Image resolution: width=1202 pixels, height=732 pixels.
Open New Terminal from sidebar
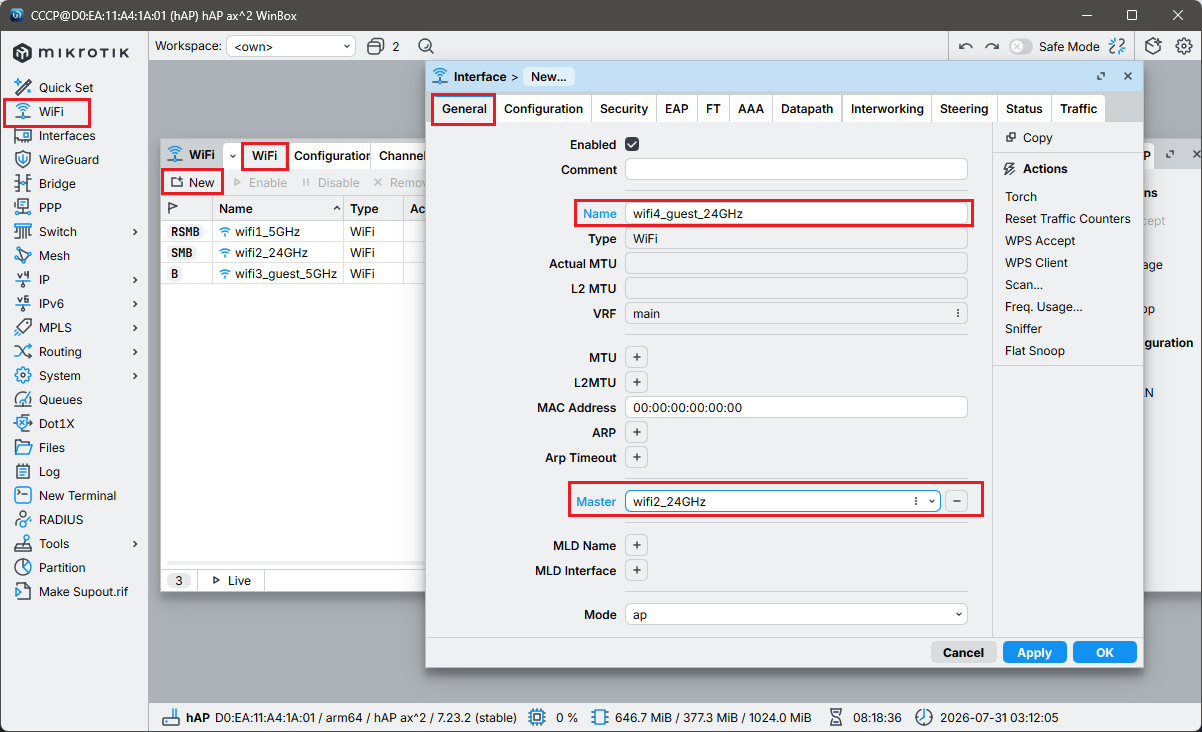coord(77,495)
